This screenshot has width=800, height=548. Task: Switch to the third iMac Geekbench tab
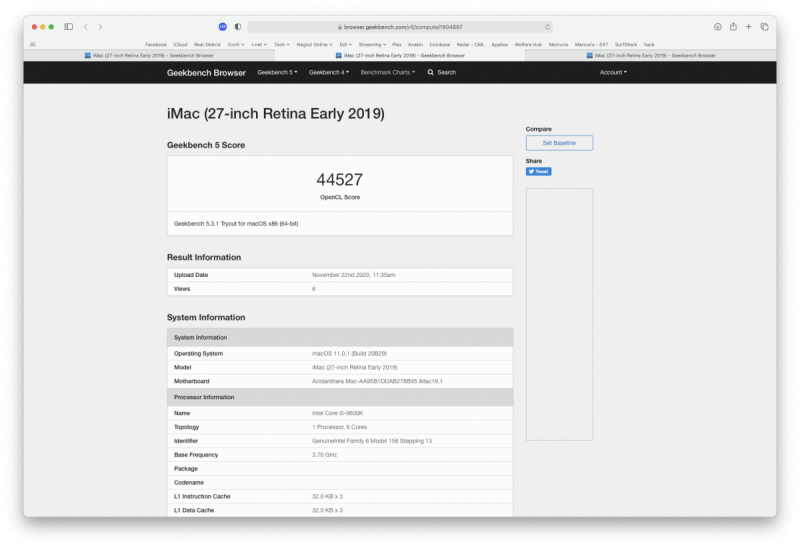(651, 55)
